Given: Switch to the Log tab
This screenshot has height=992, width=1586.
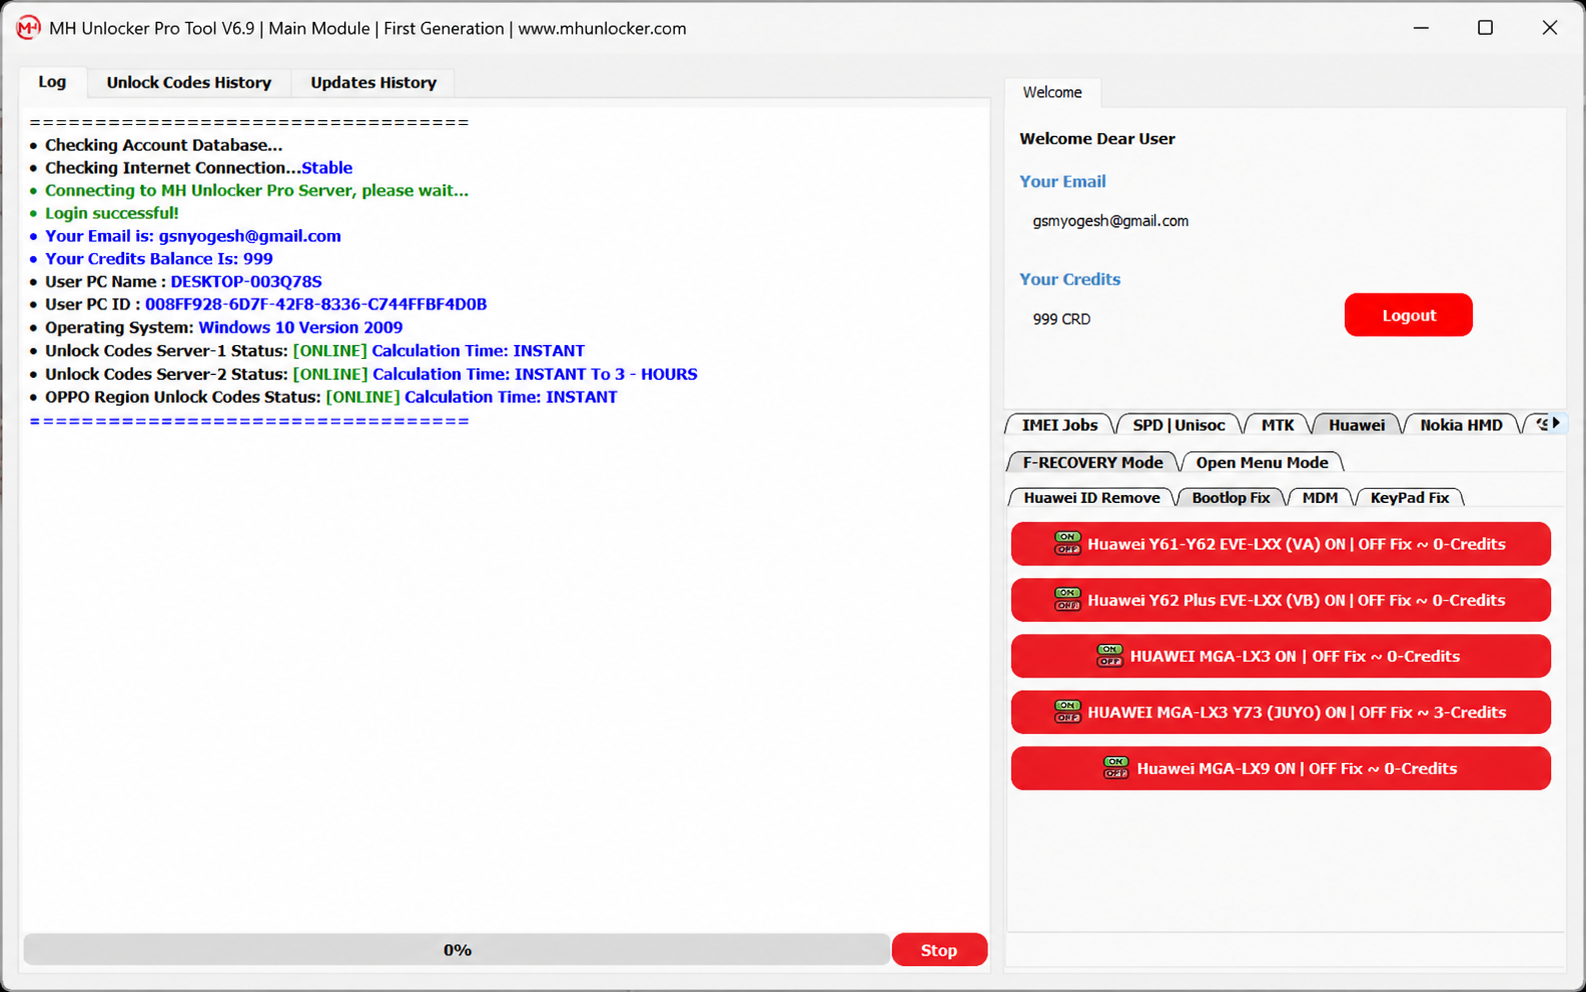Looking at the screenshot, I should tap(52, 82).
